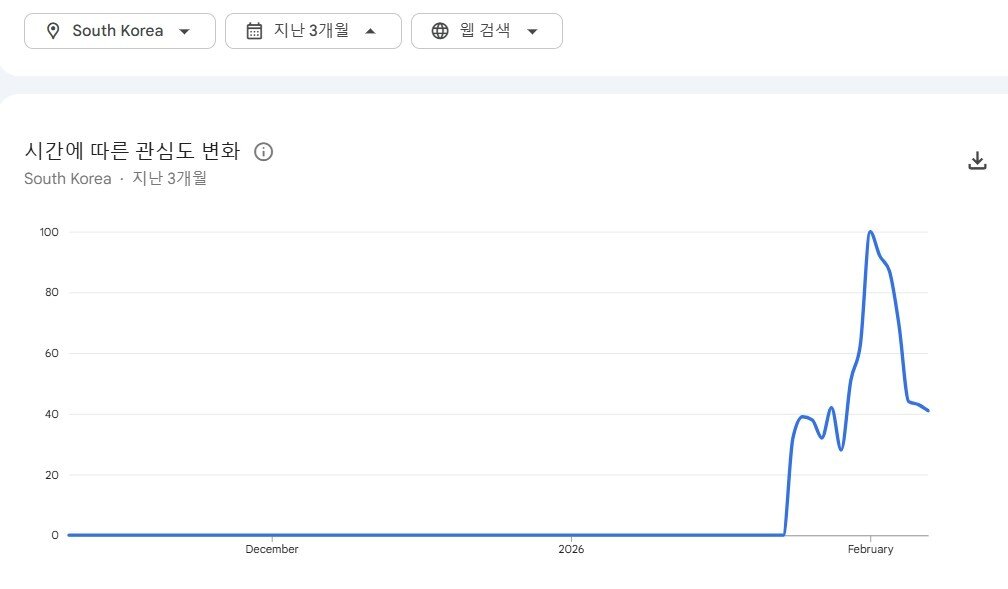Open the 웹 검색 search type dropdown arrow
The width and height of the screenshot is (1008, 589).
pyautogui.click(x=532, y=31)
